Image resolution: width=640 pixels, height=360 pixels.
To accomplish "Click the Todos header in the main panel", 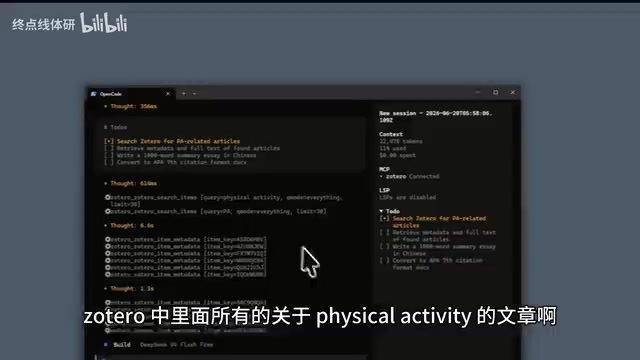I will pyautogui.click(x=116, y=127).
